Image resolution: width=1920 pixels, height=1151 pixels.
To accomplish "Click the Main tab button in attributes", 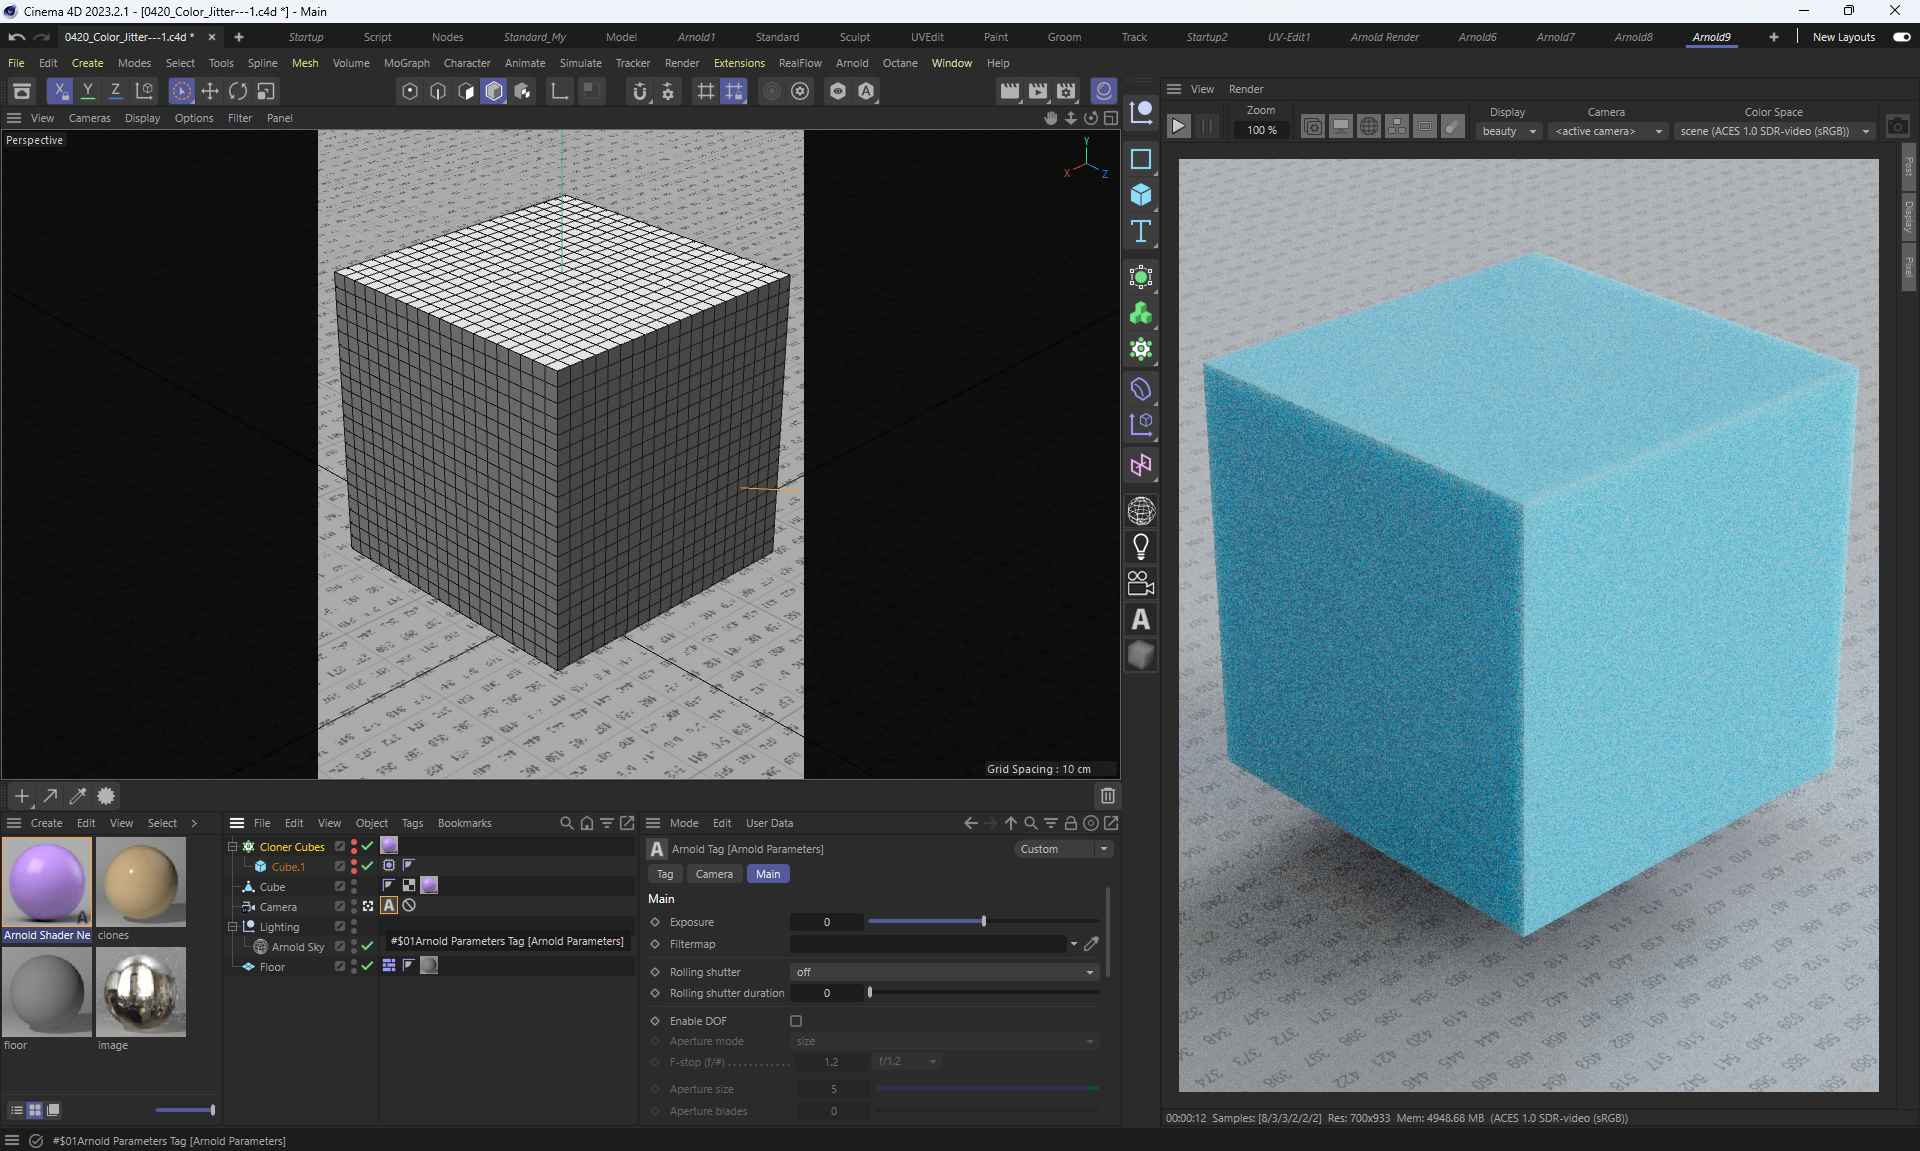I will coord(768,874).
